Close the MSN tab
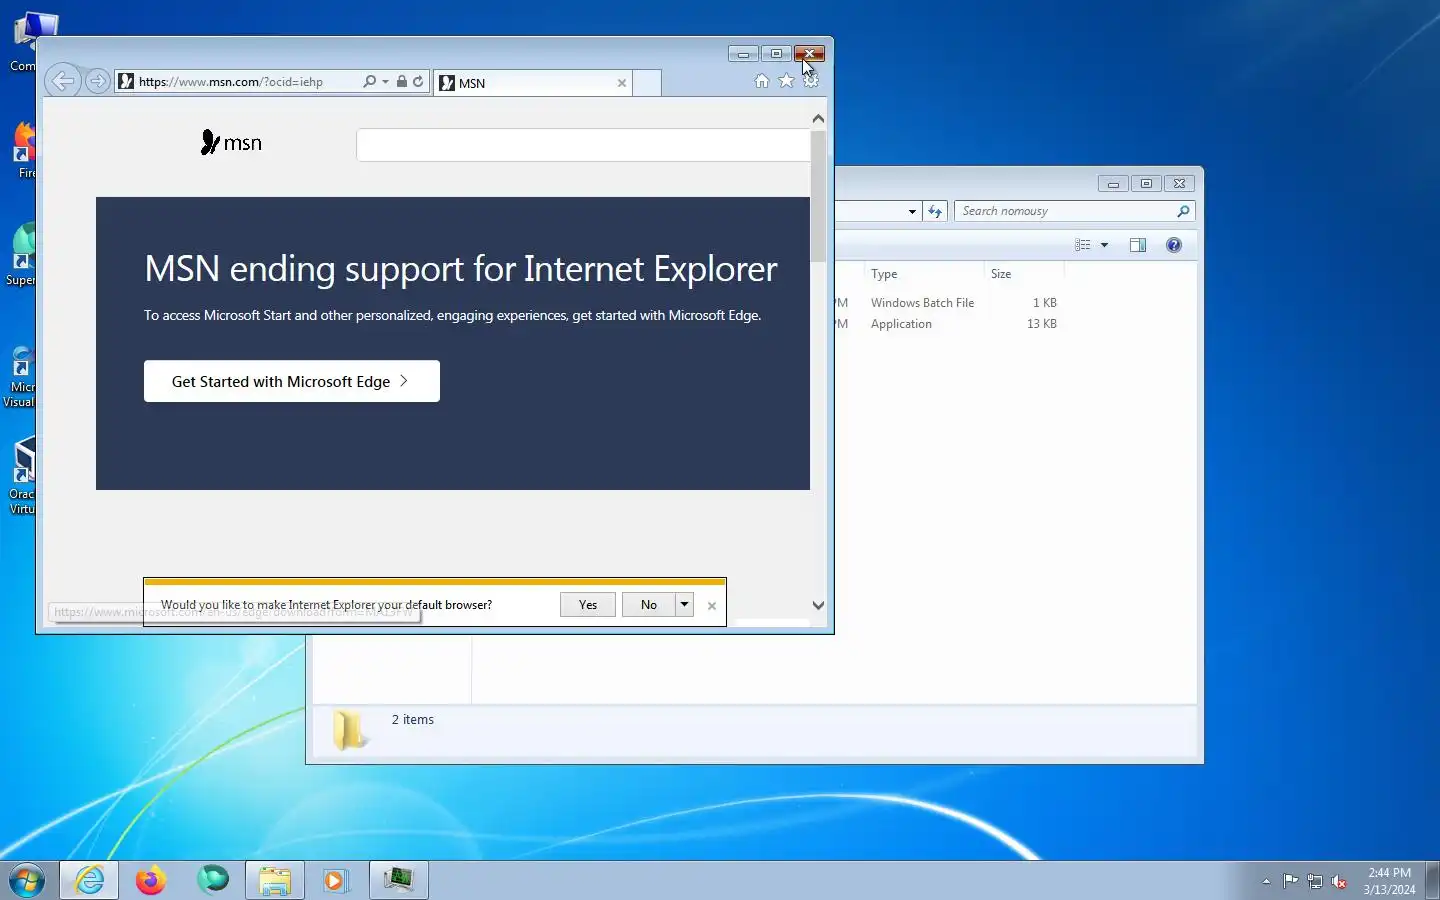1440x900 pixels. [x=622, y=83]
